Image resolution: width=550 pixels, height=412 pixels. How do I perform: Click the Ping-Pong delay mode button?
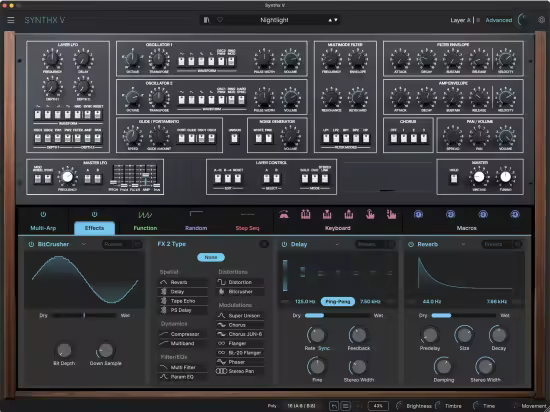[338, 302]
